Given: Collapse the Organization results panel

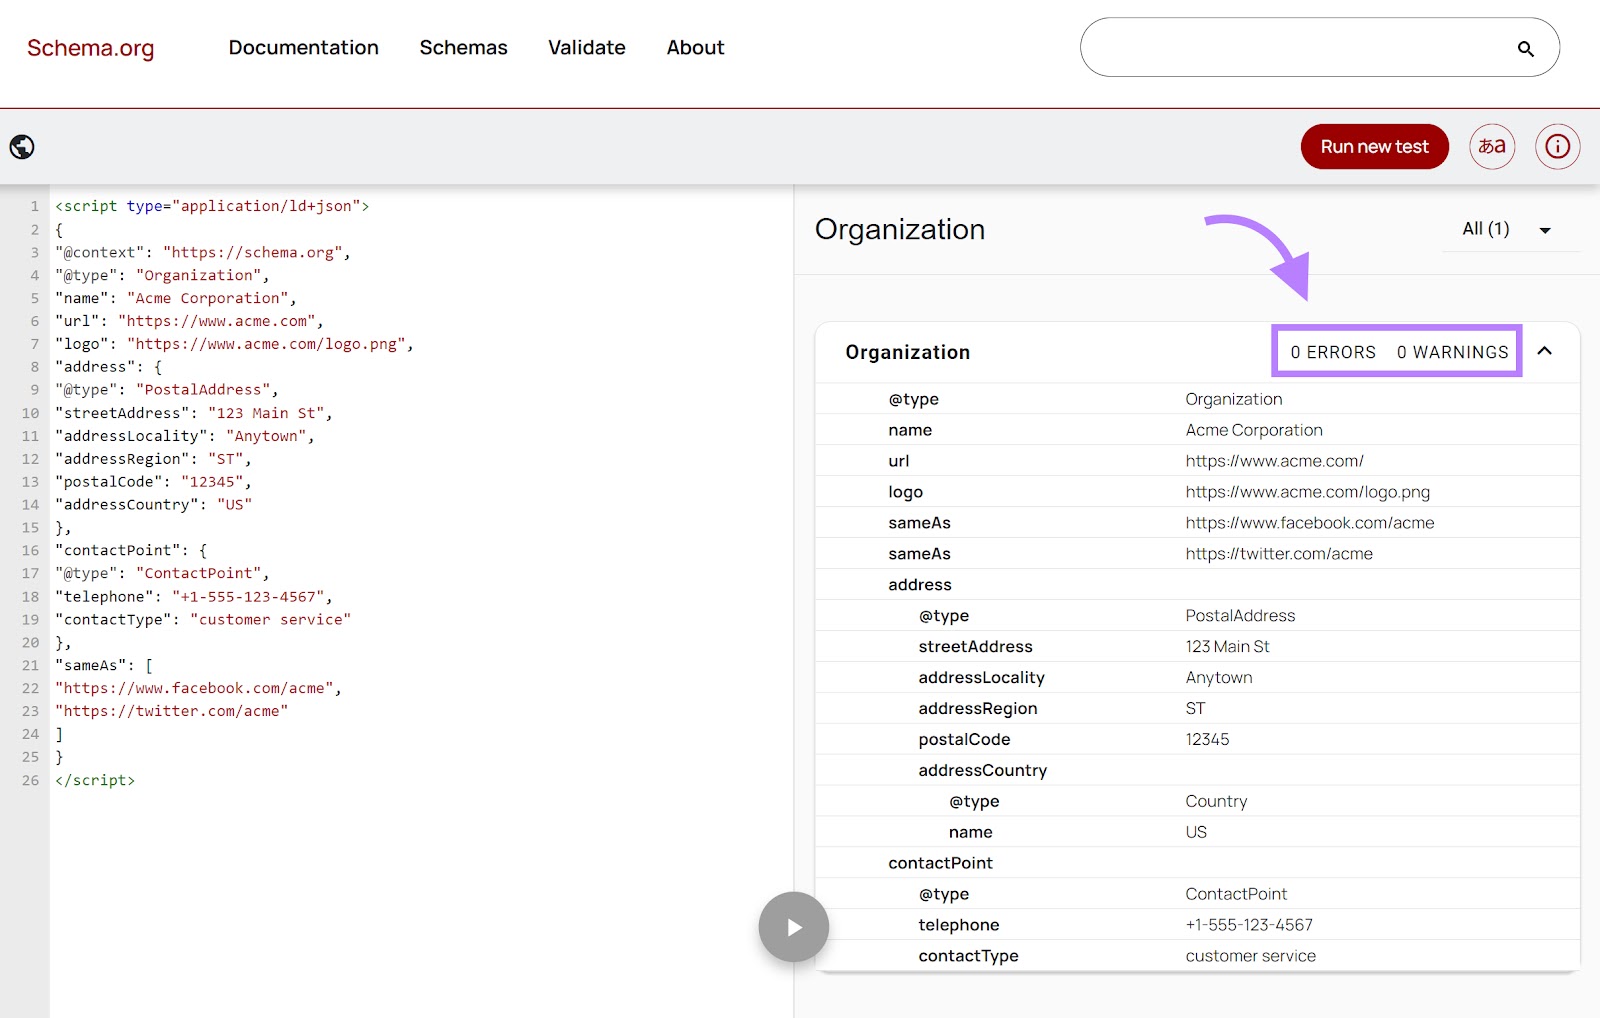Looking at the screenshot, I should (1546, 352).
